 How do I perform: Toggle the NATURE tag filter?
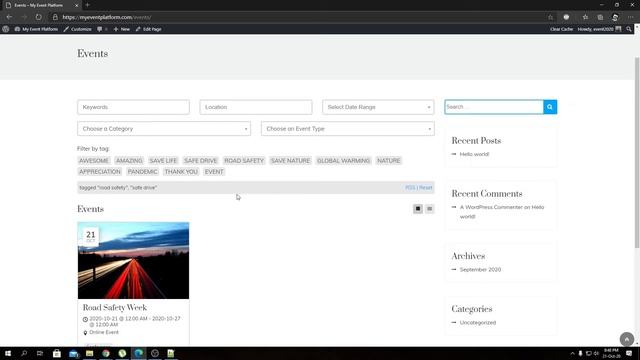[389, 161]
